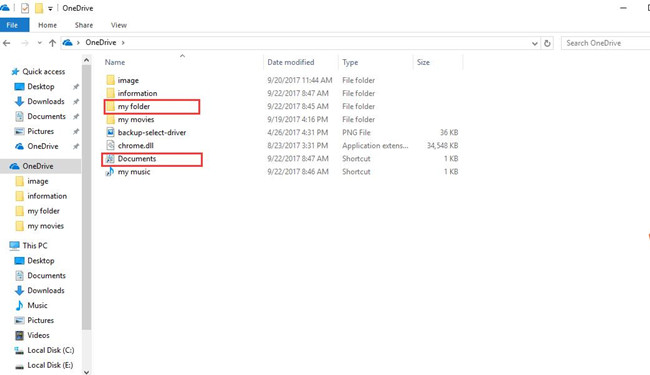This screenshot has width=650, height=375.
Task: Select the OneDrive root node in navigation pane
Action: tap(38, 166)
